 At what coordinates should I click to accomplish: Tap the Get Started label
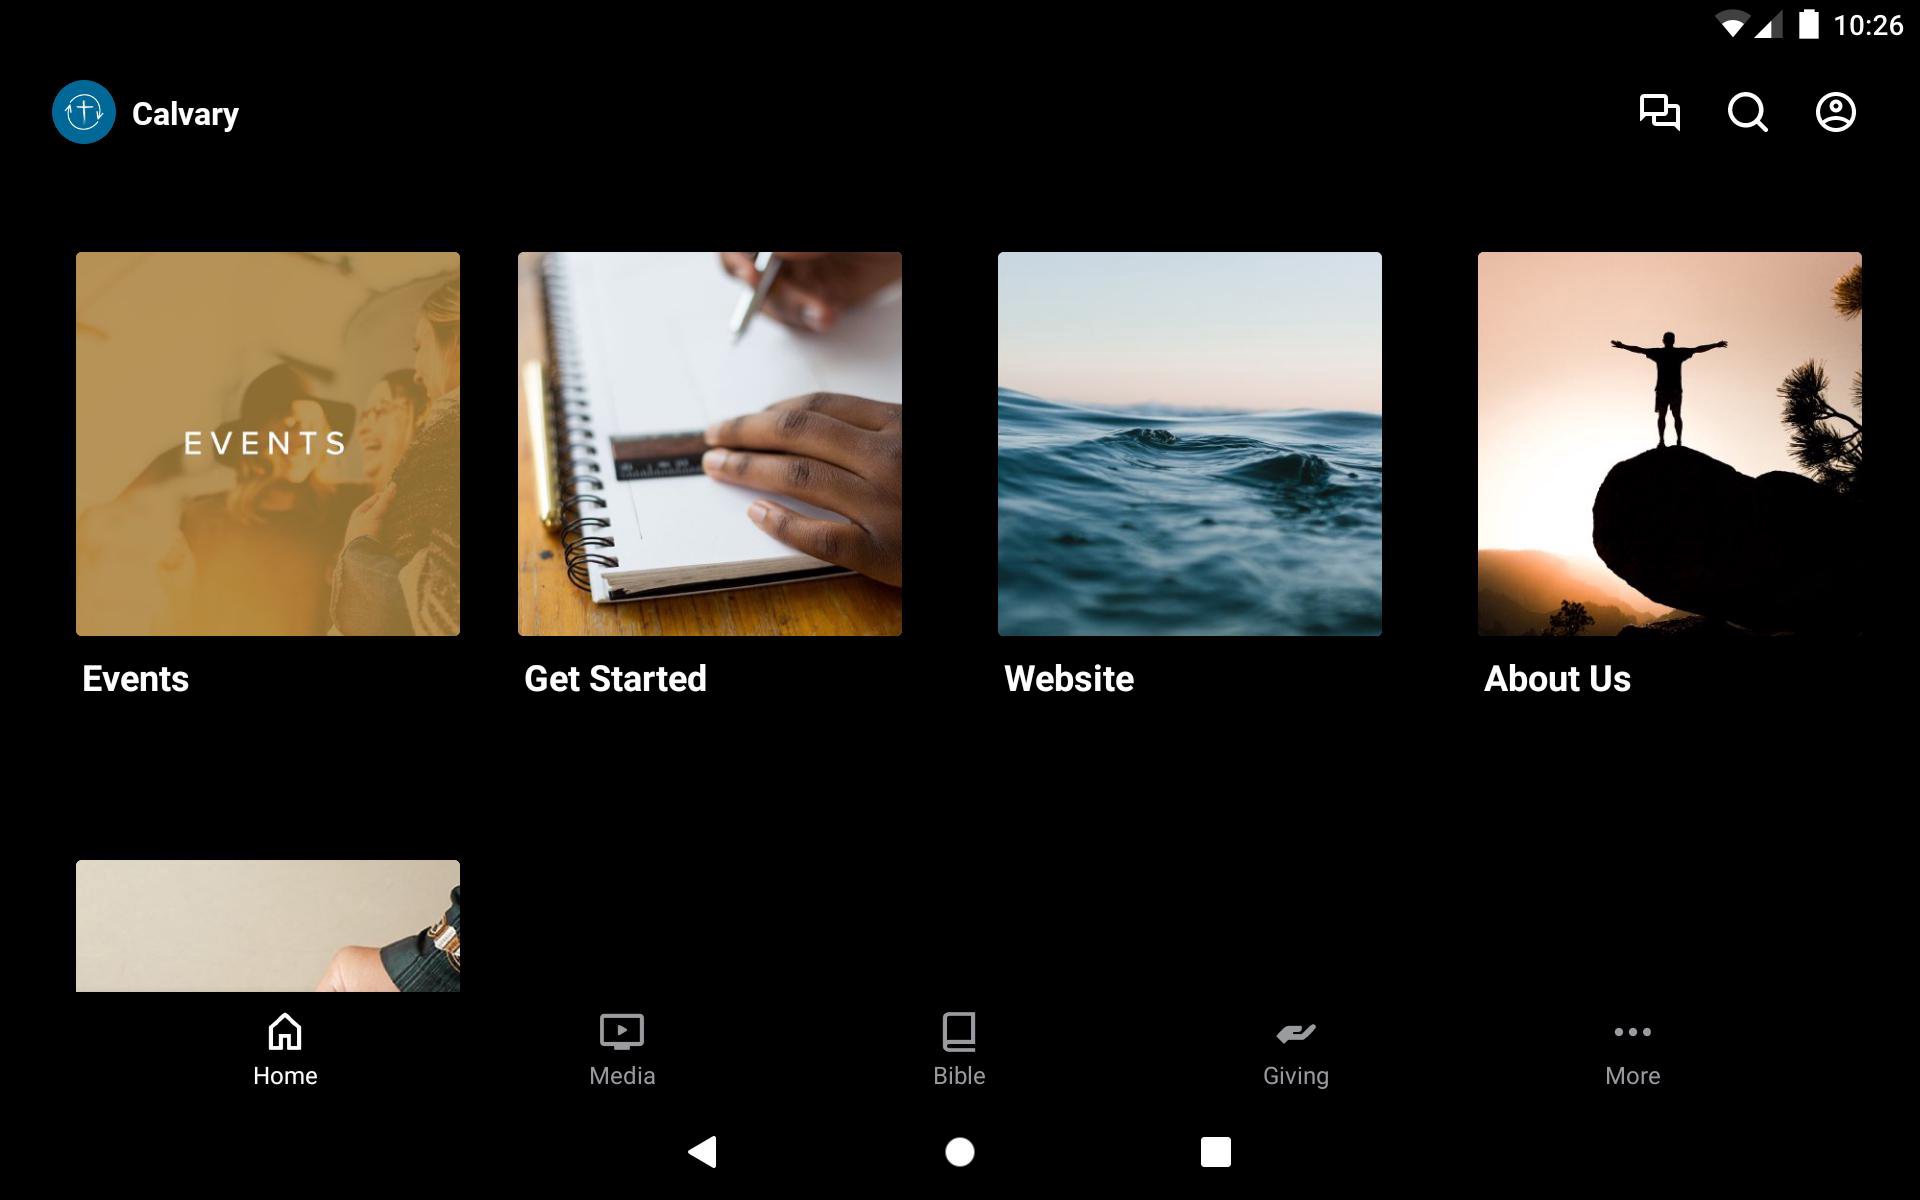615,679
